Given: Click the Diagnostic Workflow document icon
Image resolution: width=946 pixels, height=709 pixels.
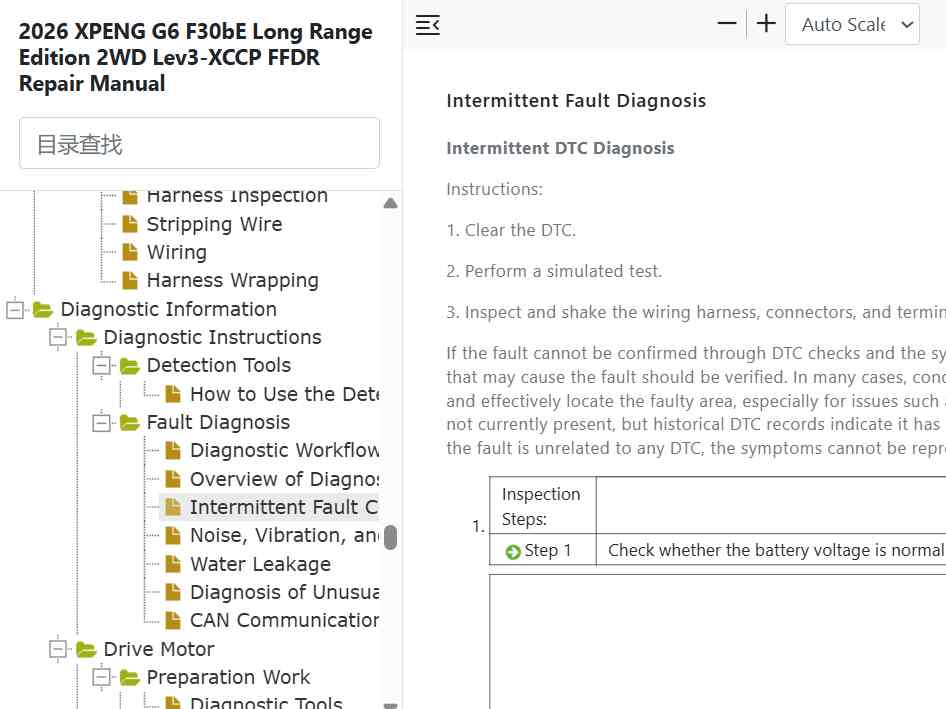Looking at the screenshot, I should 173,451.
